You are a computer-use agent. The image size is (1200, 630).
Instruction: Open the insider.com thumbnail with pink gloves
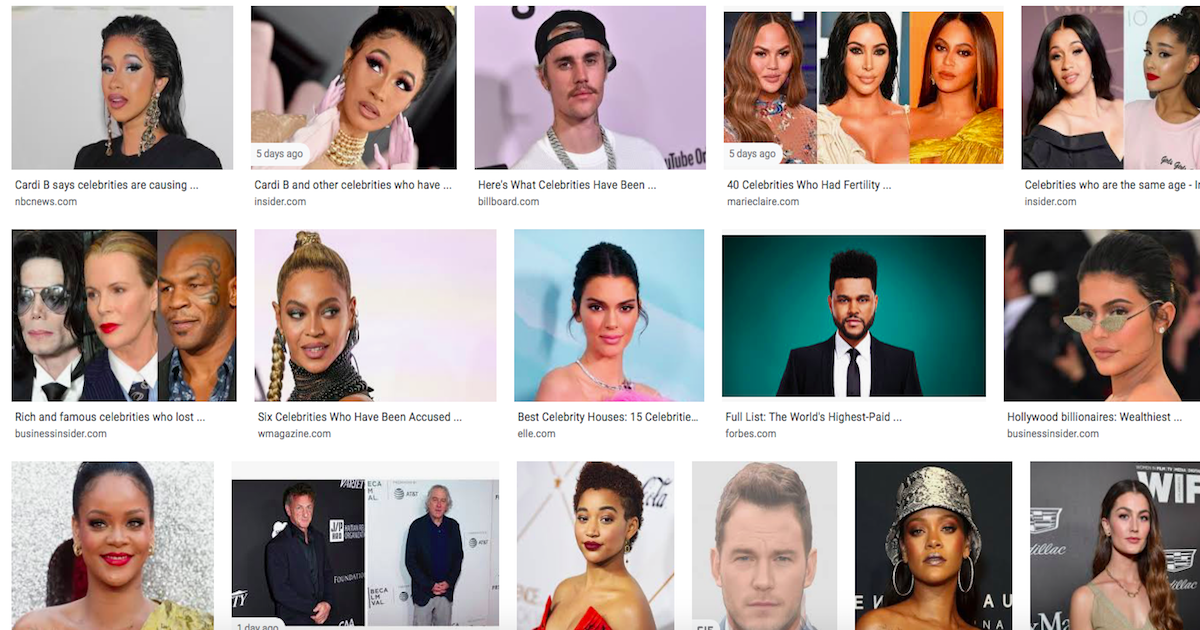tap(353, 88)
